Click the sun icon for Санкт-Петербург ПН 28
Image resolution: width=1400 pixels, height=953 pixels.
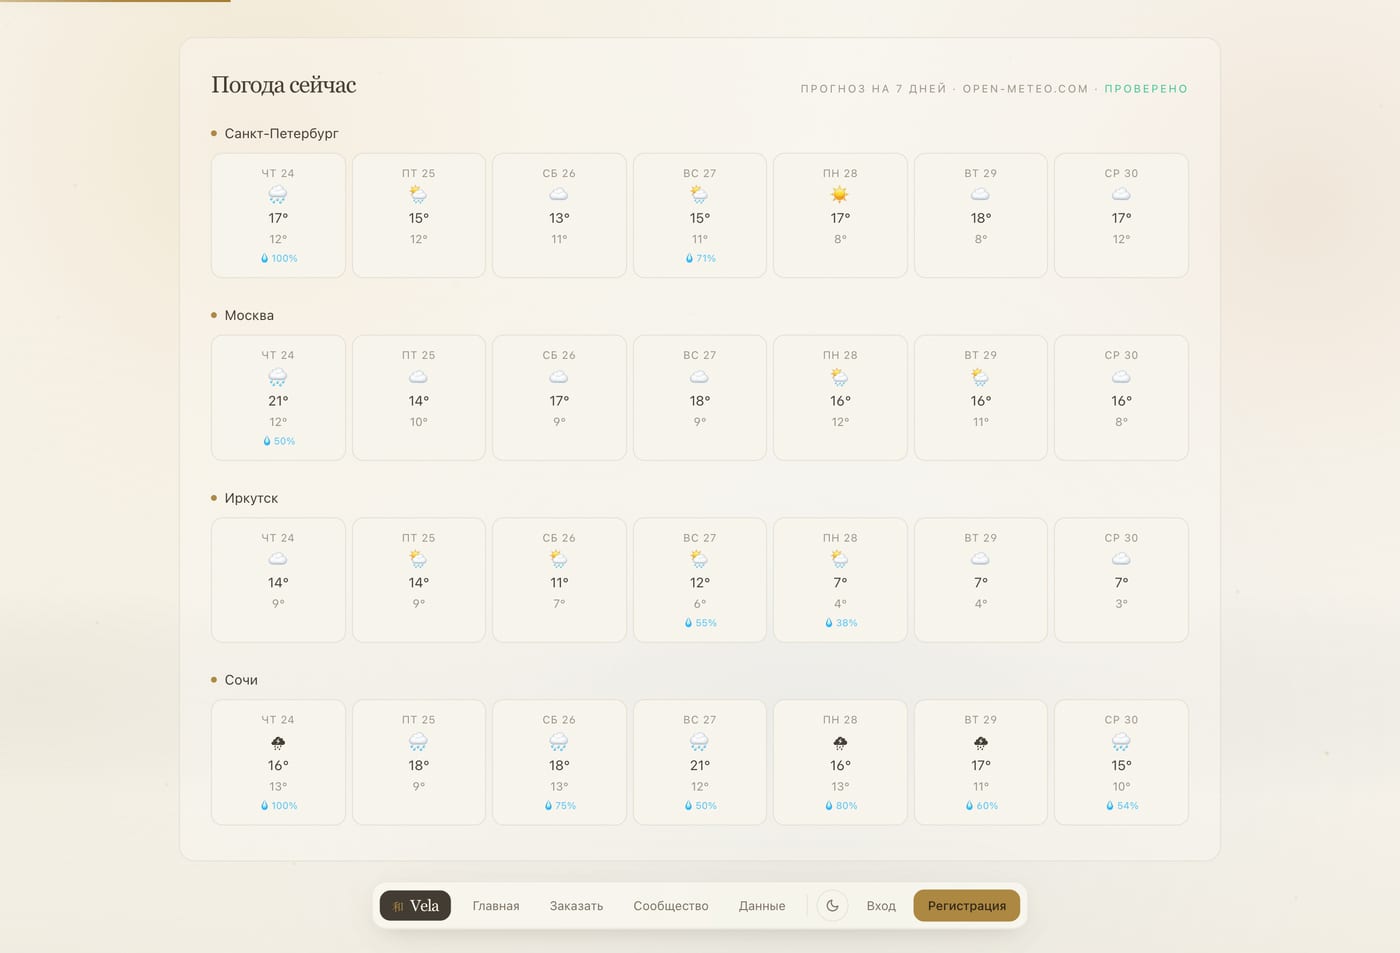(x=840, y=195)
